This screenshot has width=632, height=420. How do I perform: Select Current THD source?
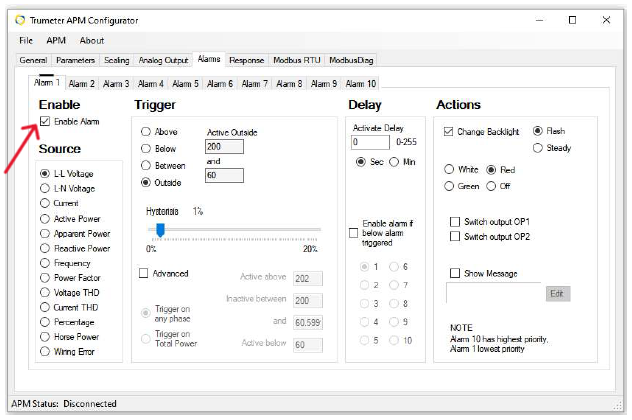tap(45, 307)
